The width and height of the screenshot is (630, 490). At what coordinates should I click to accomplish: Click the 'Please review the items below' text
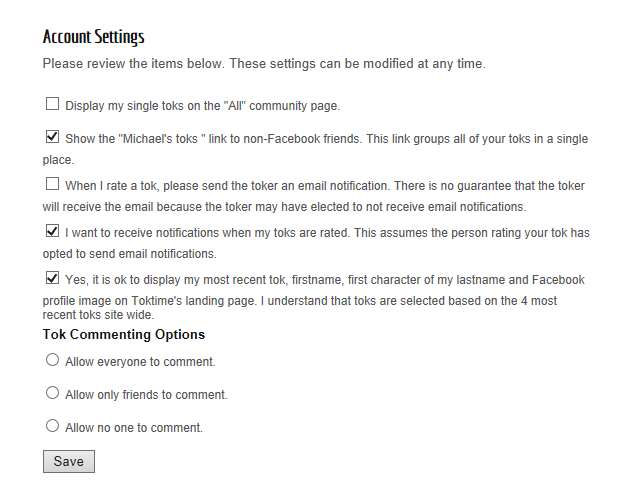(x=264, y=63)
